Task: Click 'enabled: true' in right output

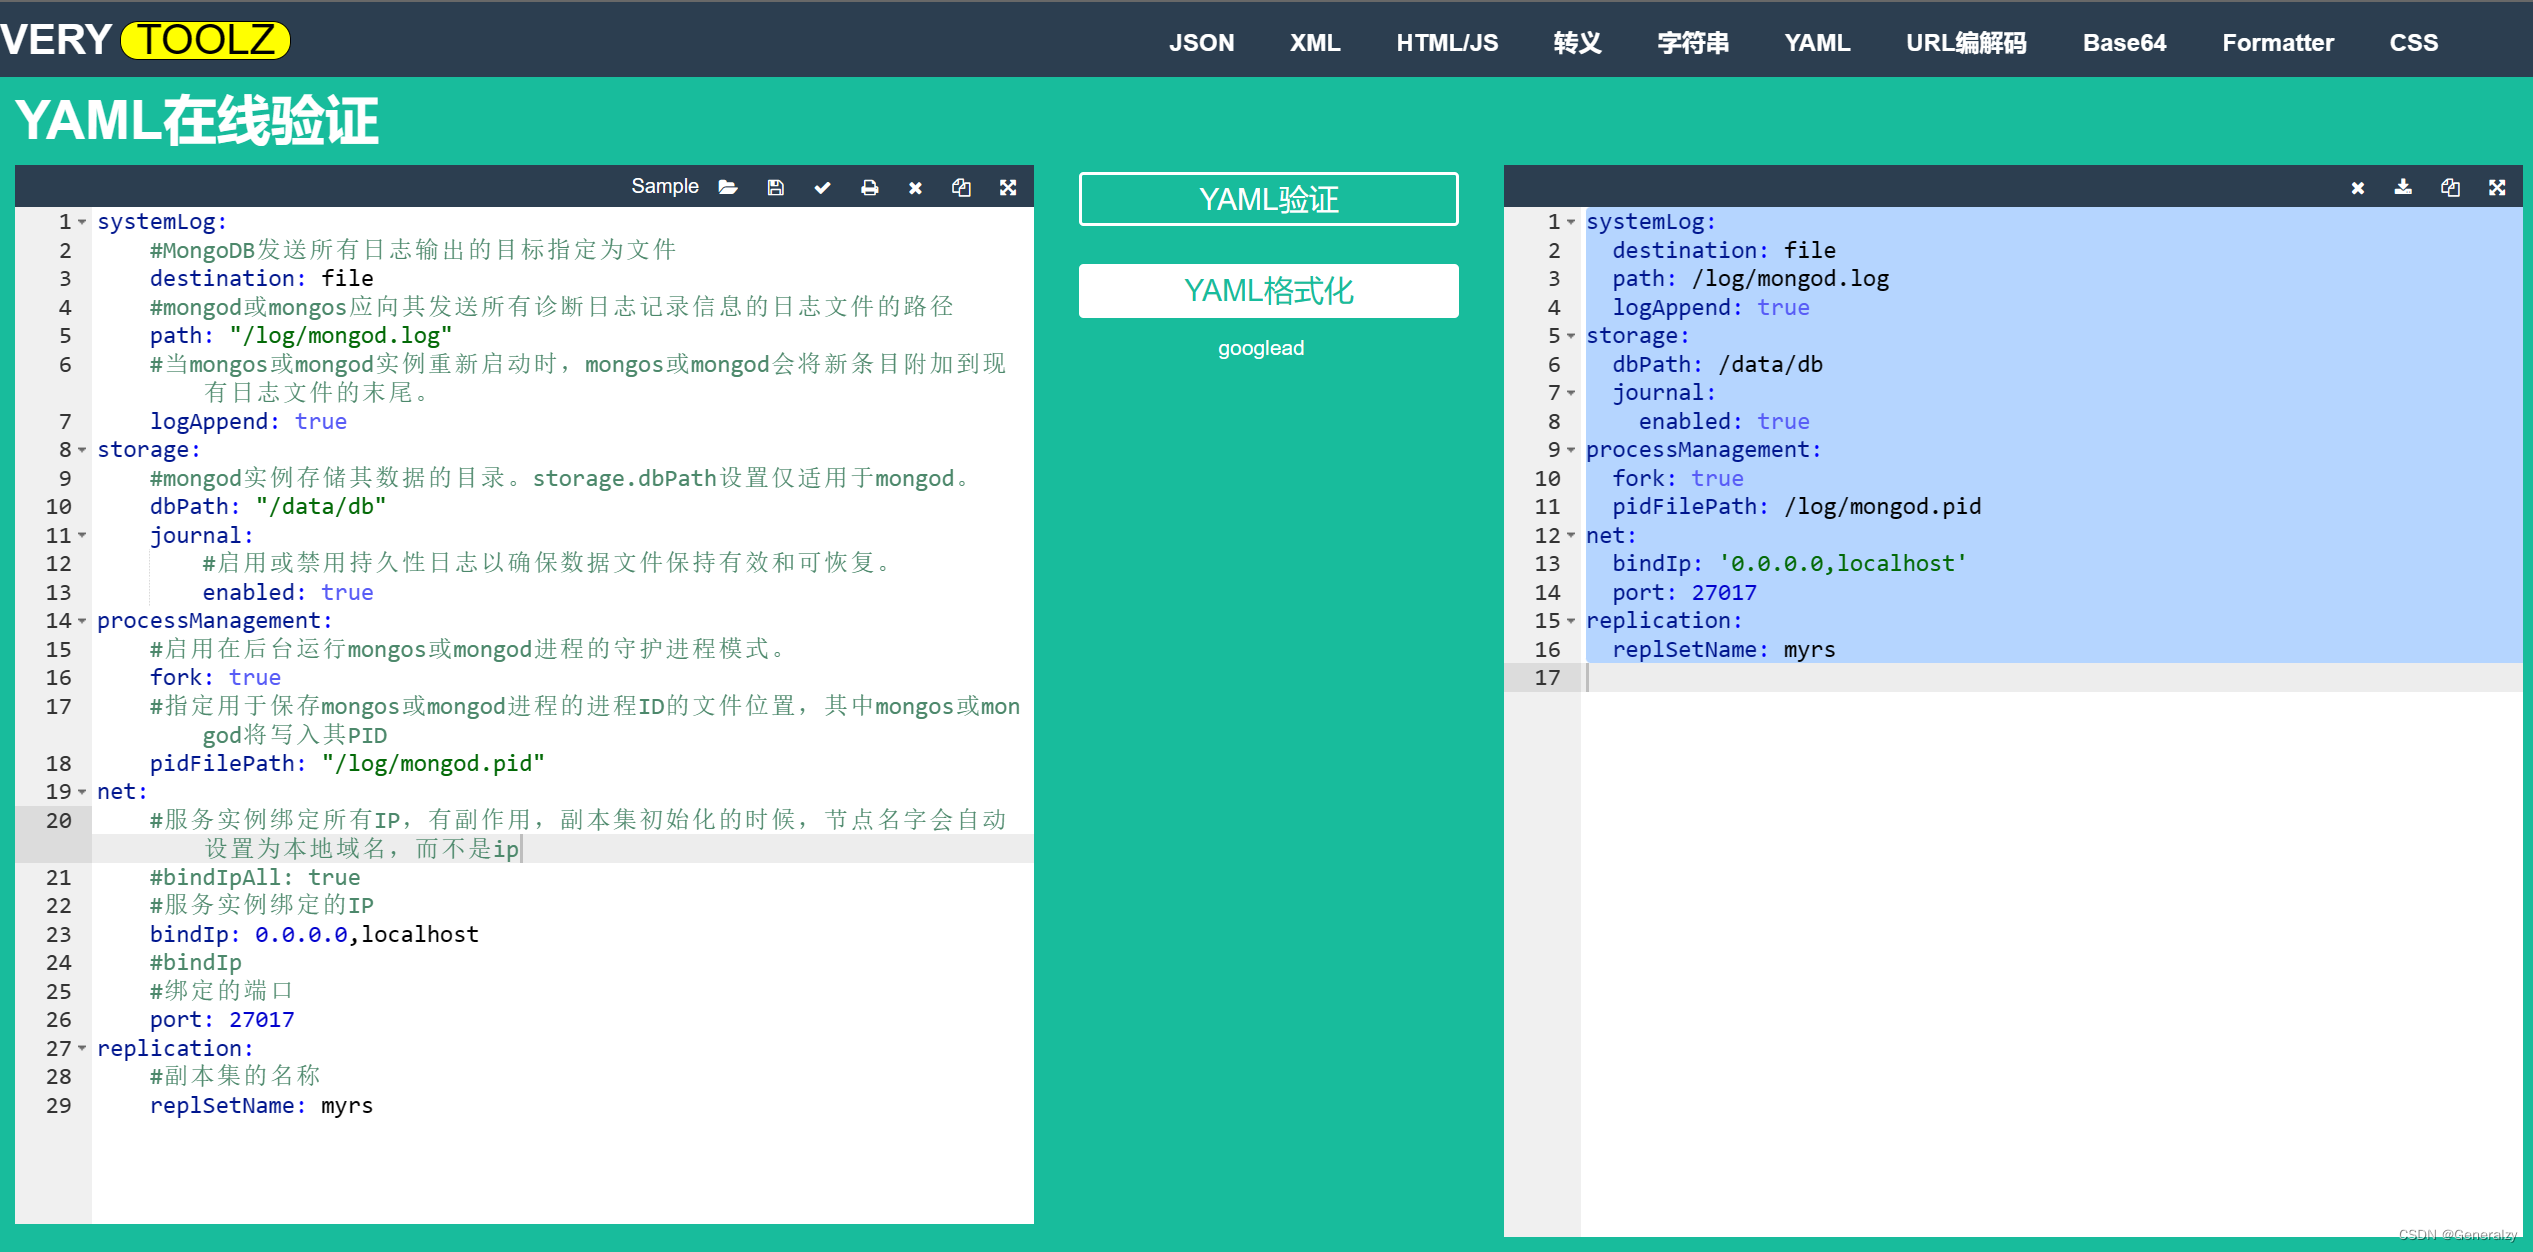Action: [1724, 422]
